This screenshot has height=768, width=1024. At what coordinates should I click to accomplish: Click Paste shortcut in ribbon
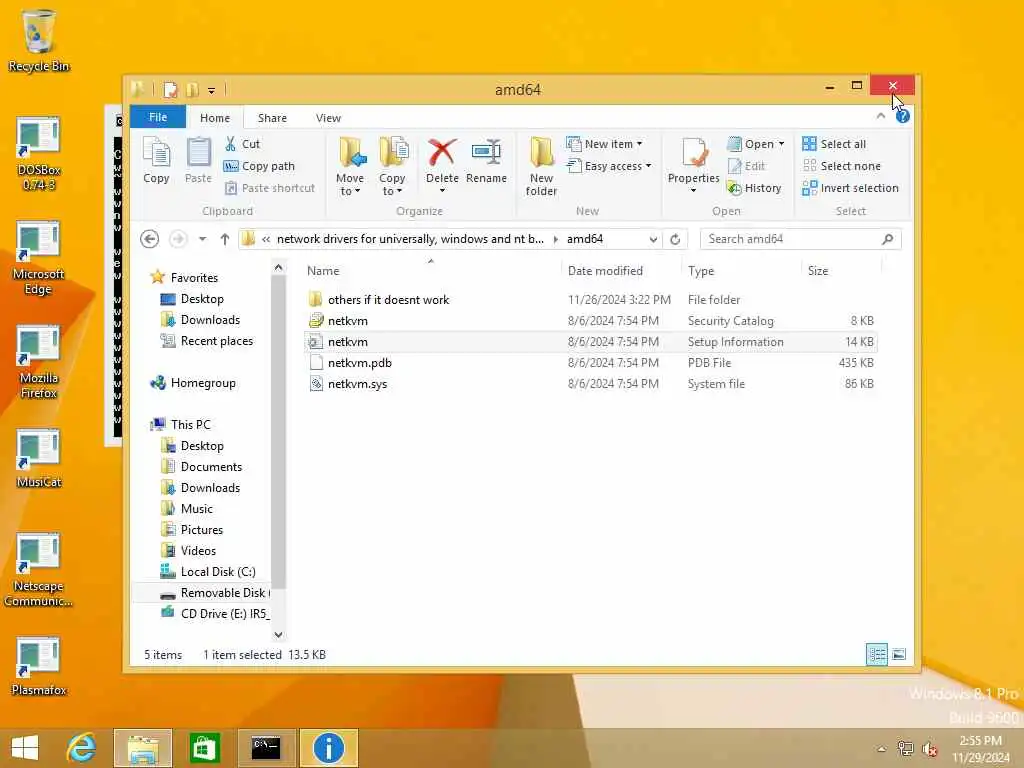pyautogui.click(x=270, y=188)
